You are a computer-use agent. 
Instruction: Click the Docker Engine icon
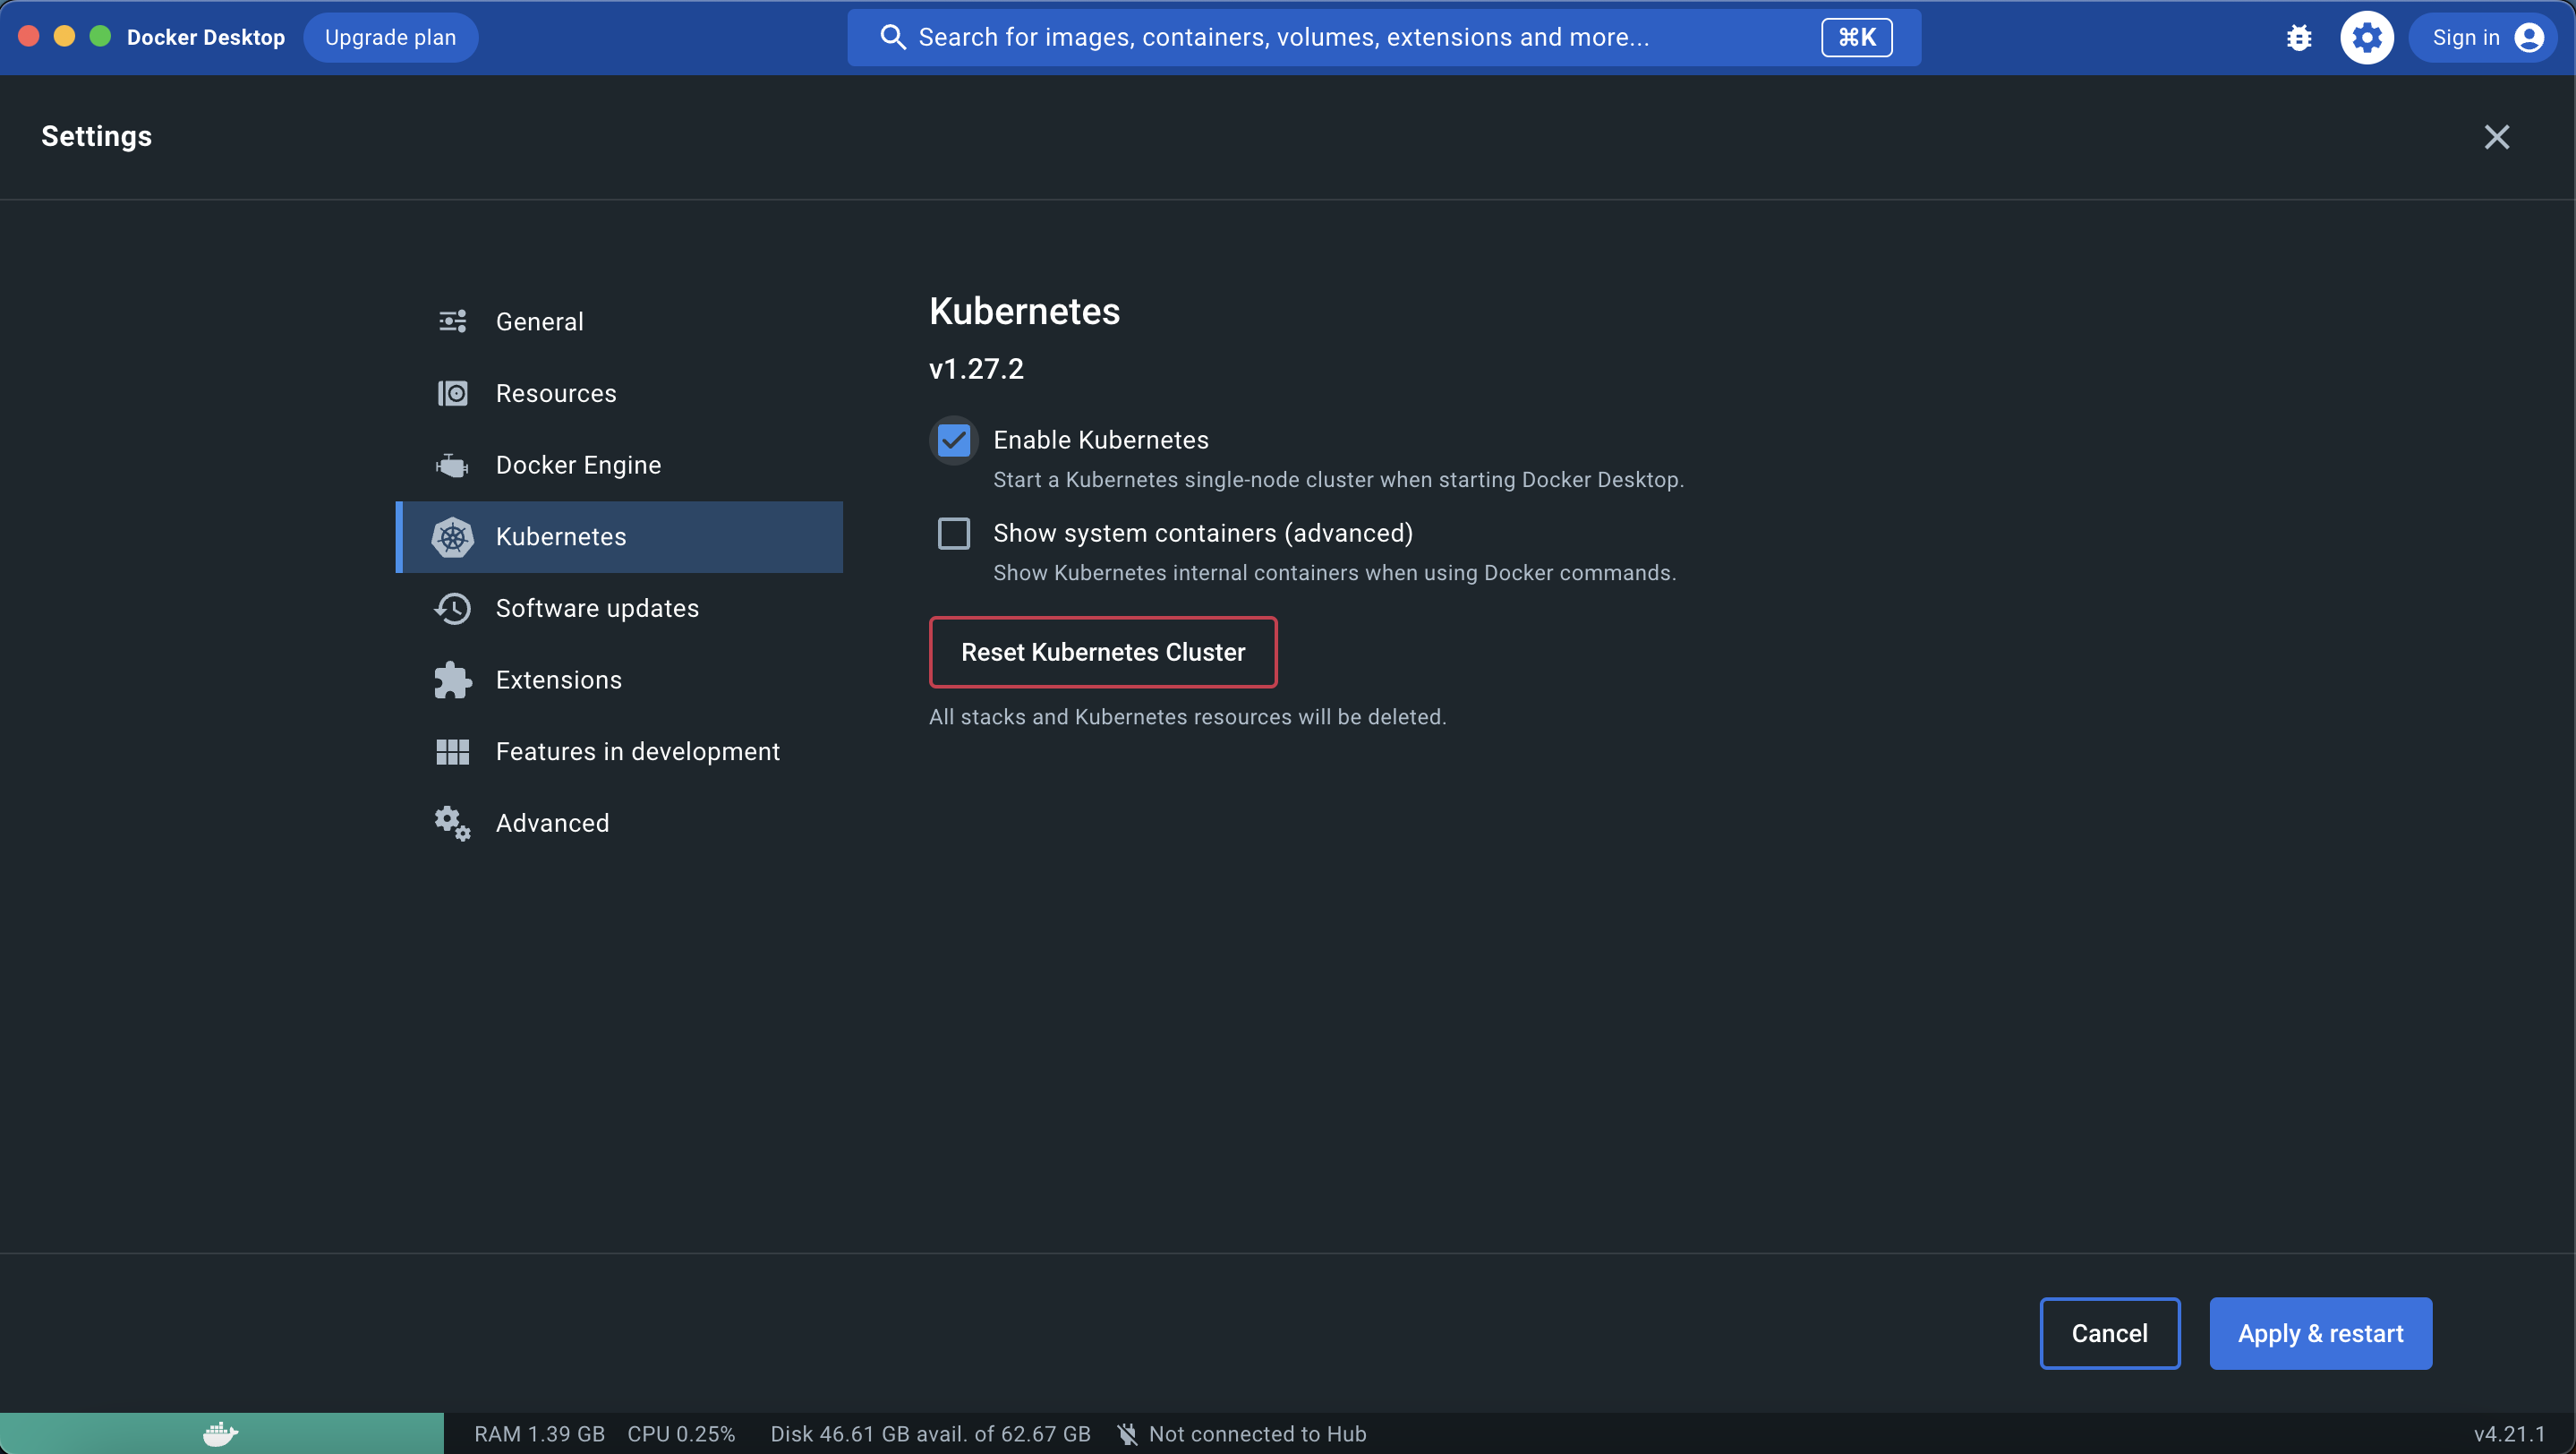pyautogui.click(x=452, y=465)
